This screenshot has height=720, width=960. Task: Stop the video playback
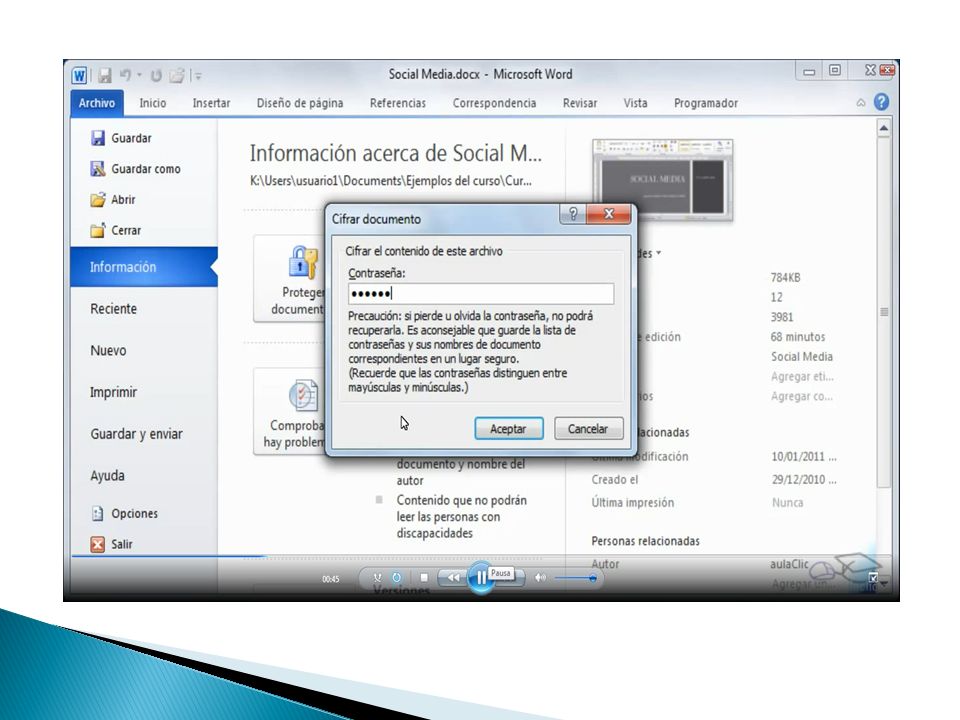tap(424, 577)
